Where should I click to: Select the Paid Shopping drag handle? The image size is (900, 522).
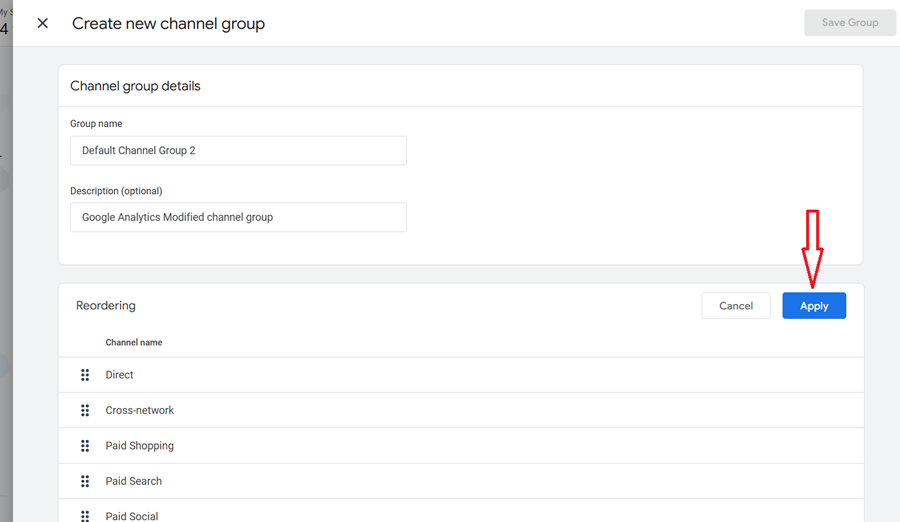[x=85, y=446]
